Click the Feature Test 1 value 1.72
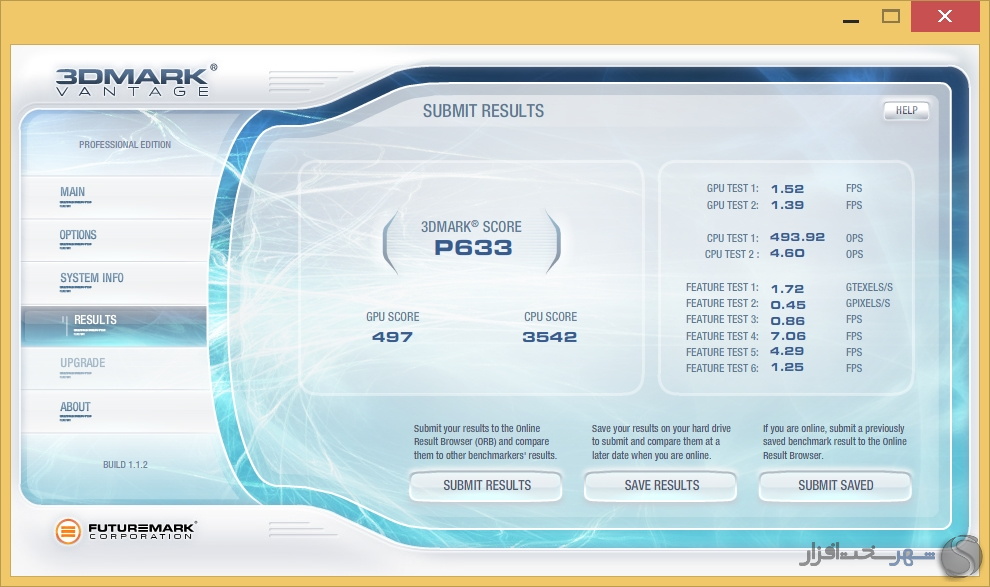 pyautogui.click(x=787, y=289)
